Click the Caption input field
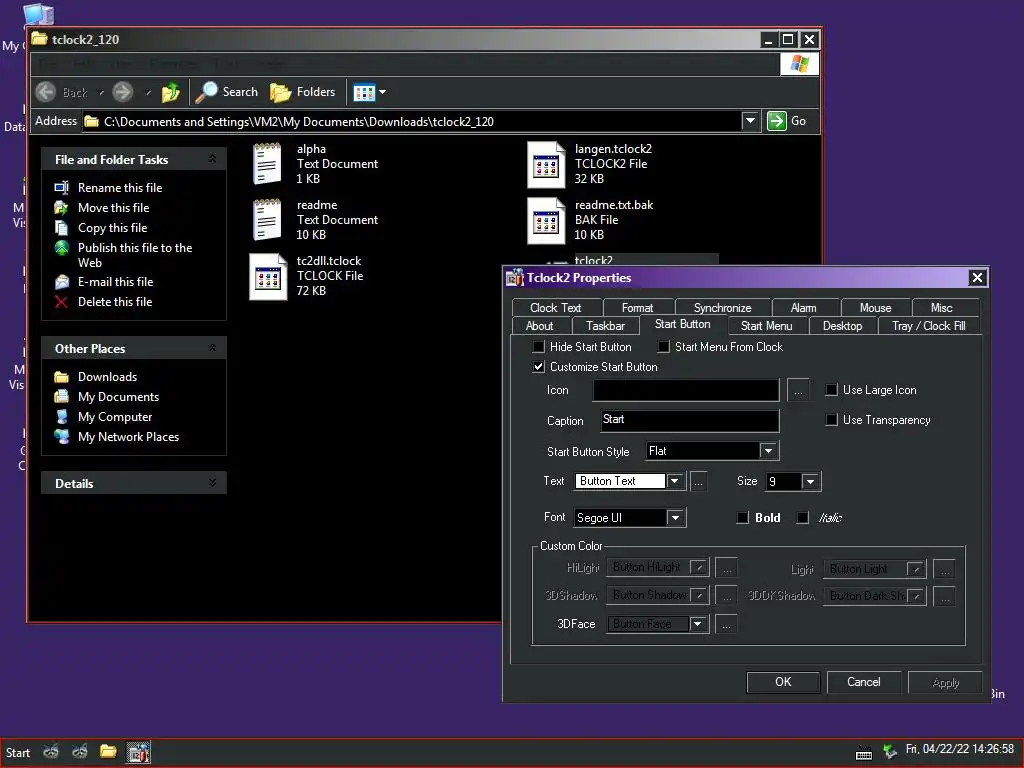Image resolution: width=1024 pixels, height=768 pixels. pyautogui.click(x=690, y=420)
